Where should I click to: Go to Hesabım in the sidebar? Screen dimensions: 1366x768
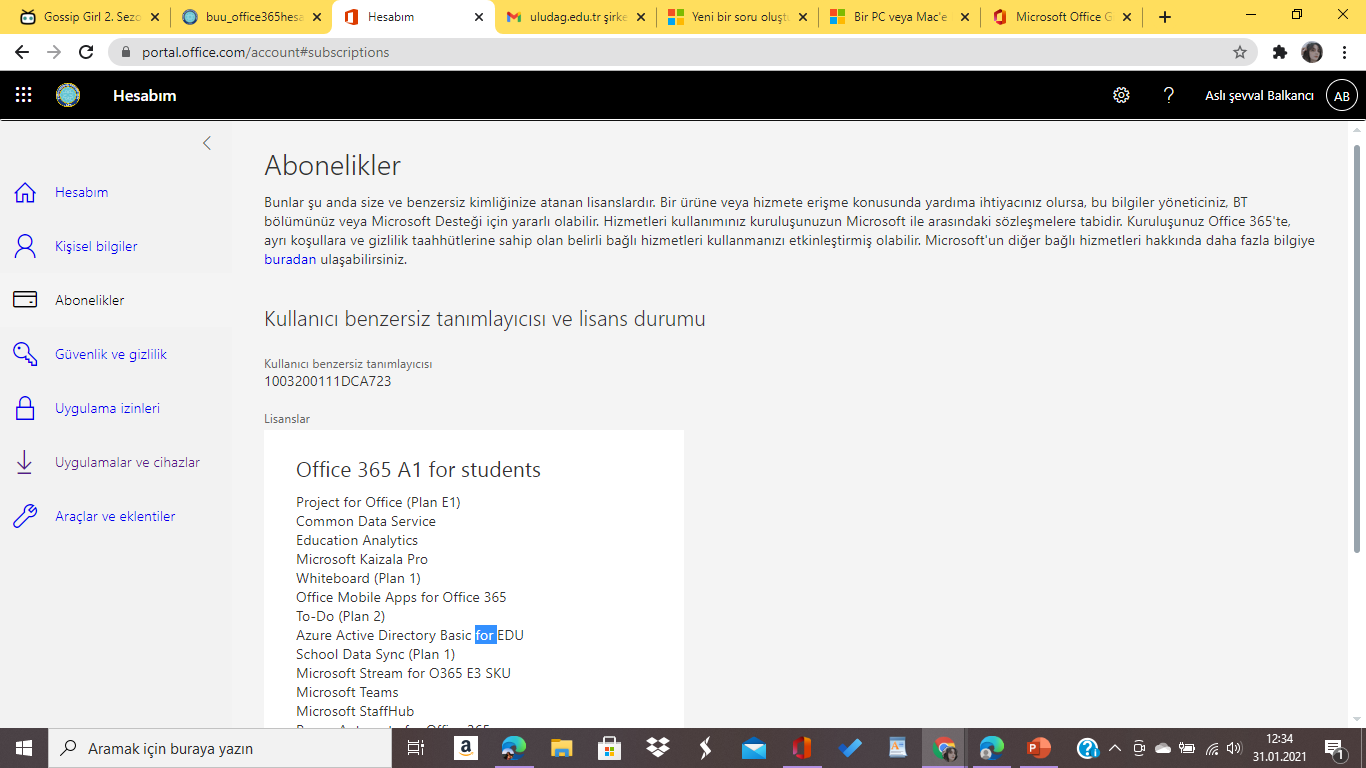point(82,192)
